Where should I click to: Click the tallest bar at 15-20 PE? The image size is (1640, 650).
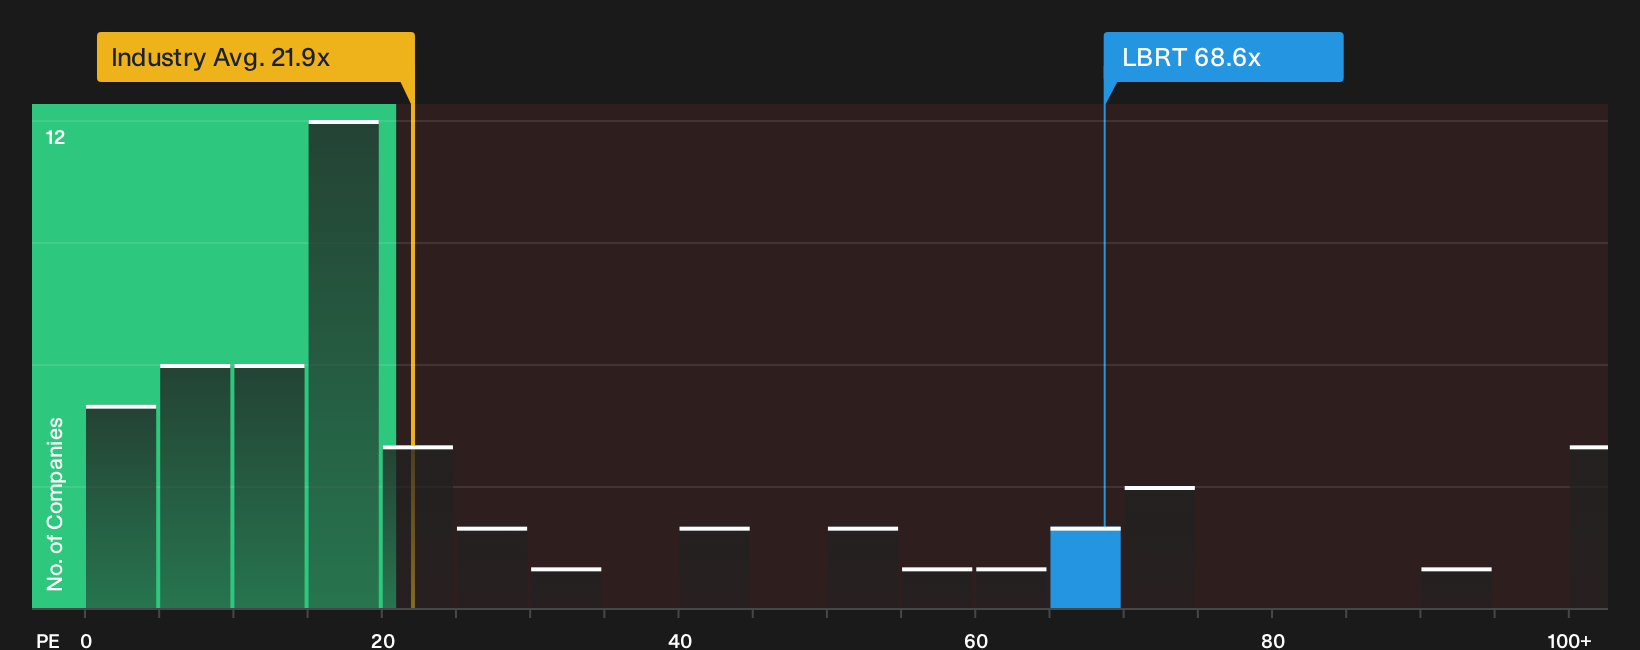point(344,364)
